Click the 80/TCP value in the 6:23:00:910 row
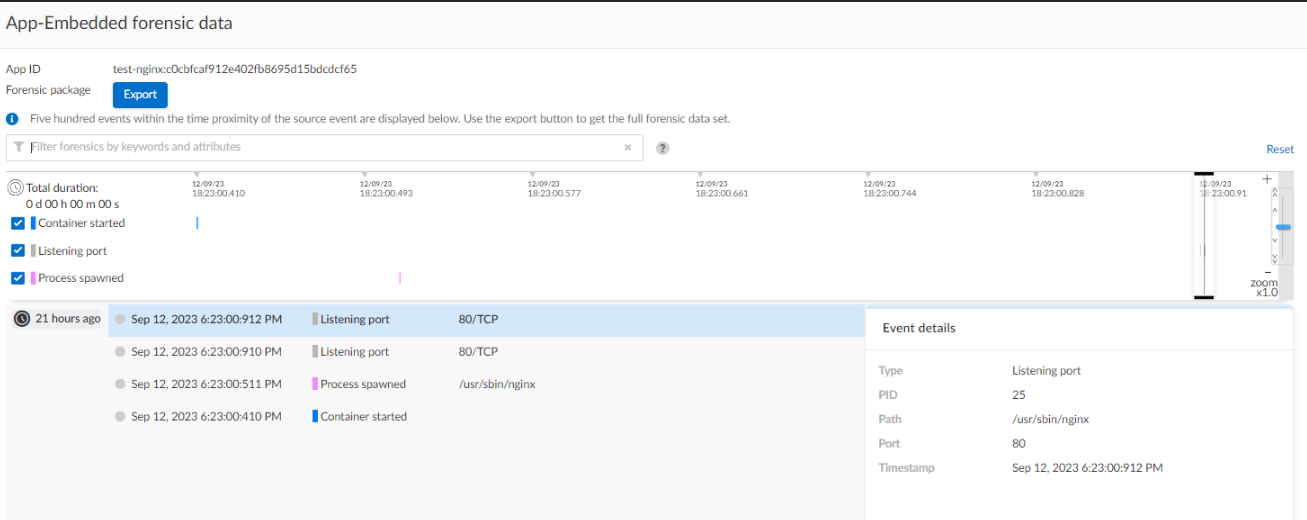The image size is (1307, 520). coord(478,352)
